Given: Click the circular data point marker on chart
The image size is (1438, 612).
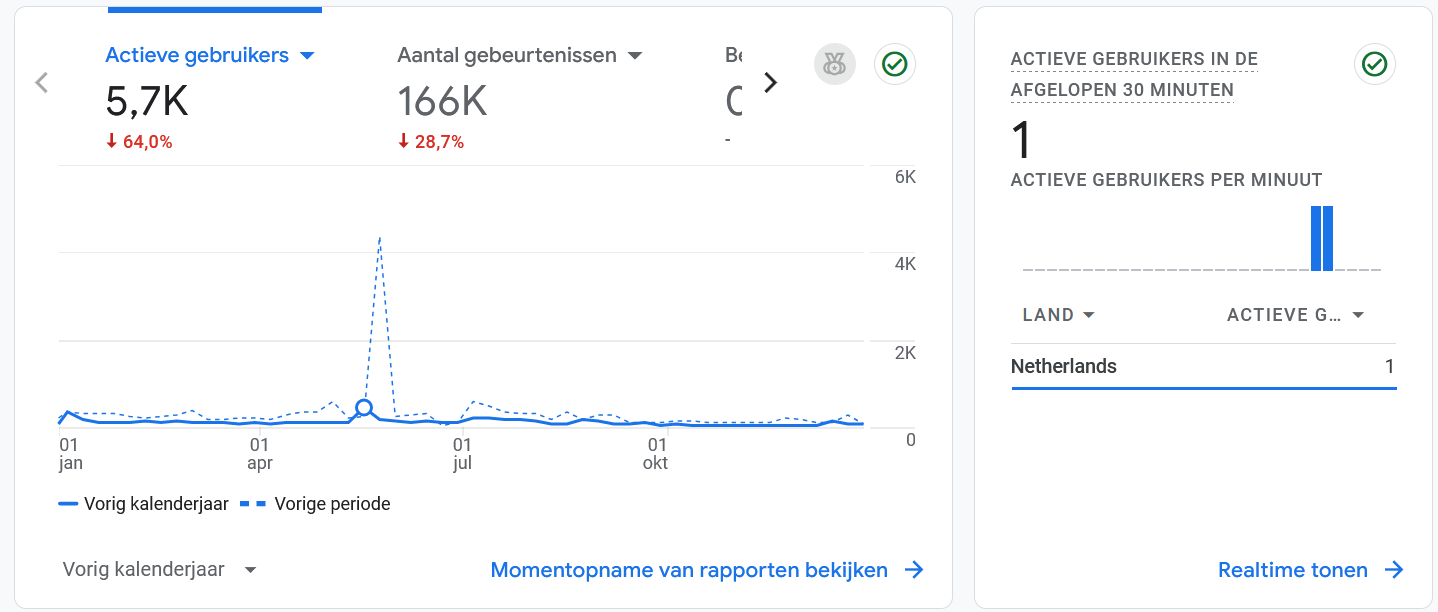Looking at the screenshot, I should [365, 408].
